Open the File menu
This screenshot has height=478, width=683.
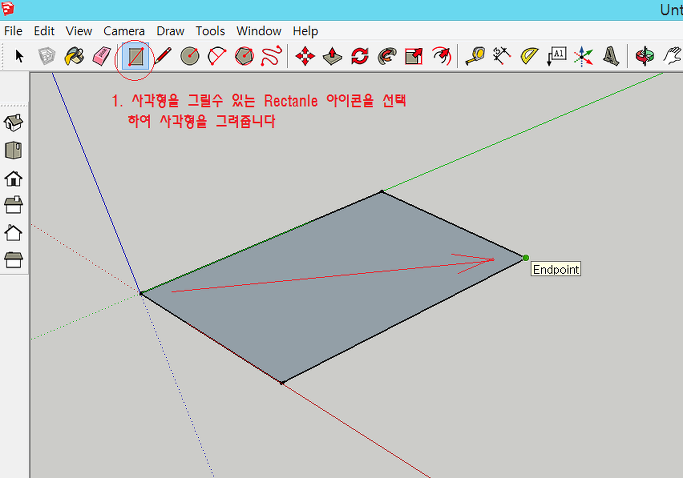(x=13, y=31)
